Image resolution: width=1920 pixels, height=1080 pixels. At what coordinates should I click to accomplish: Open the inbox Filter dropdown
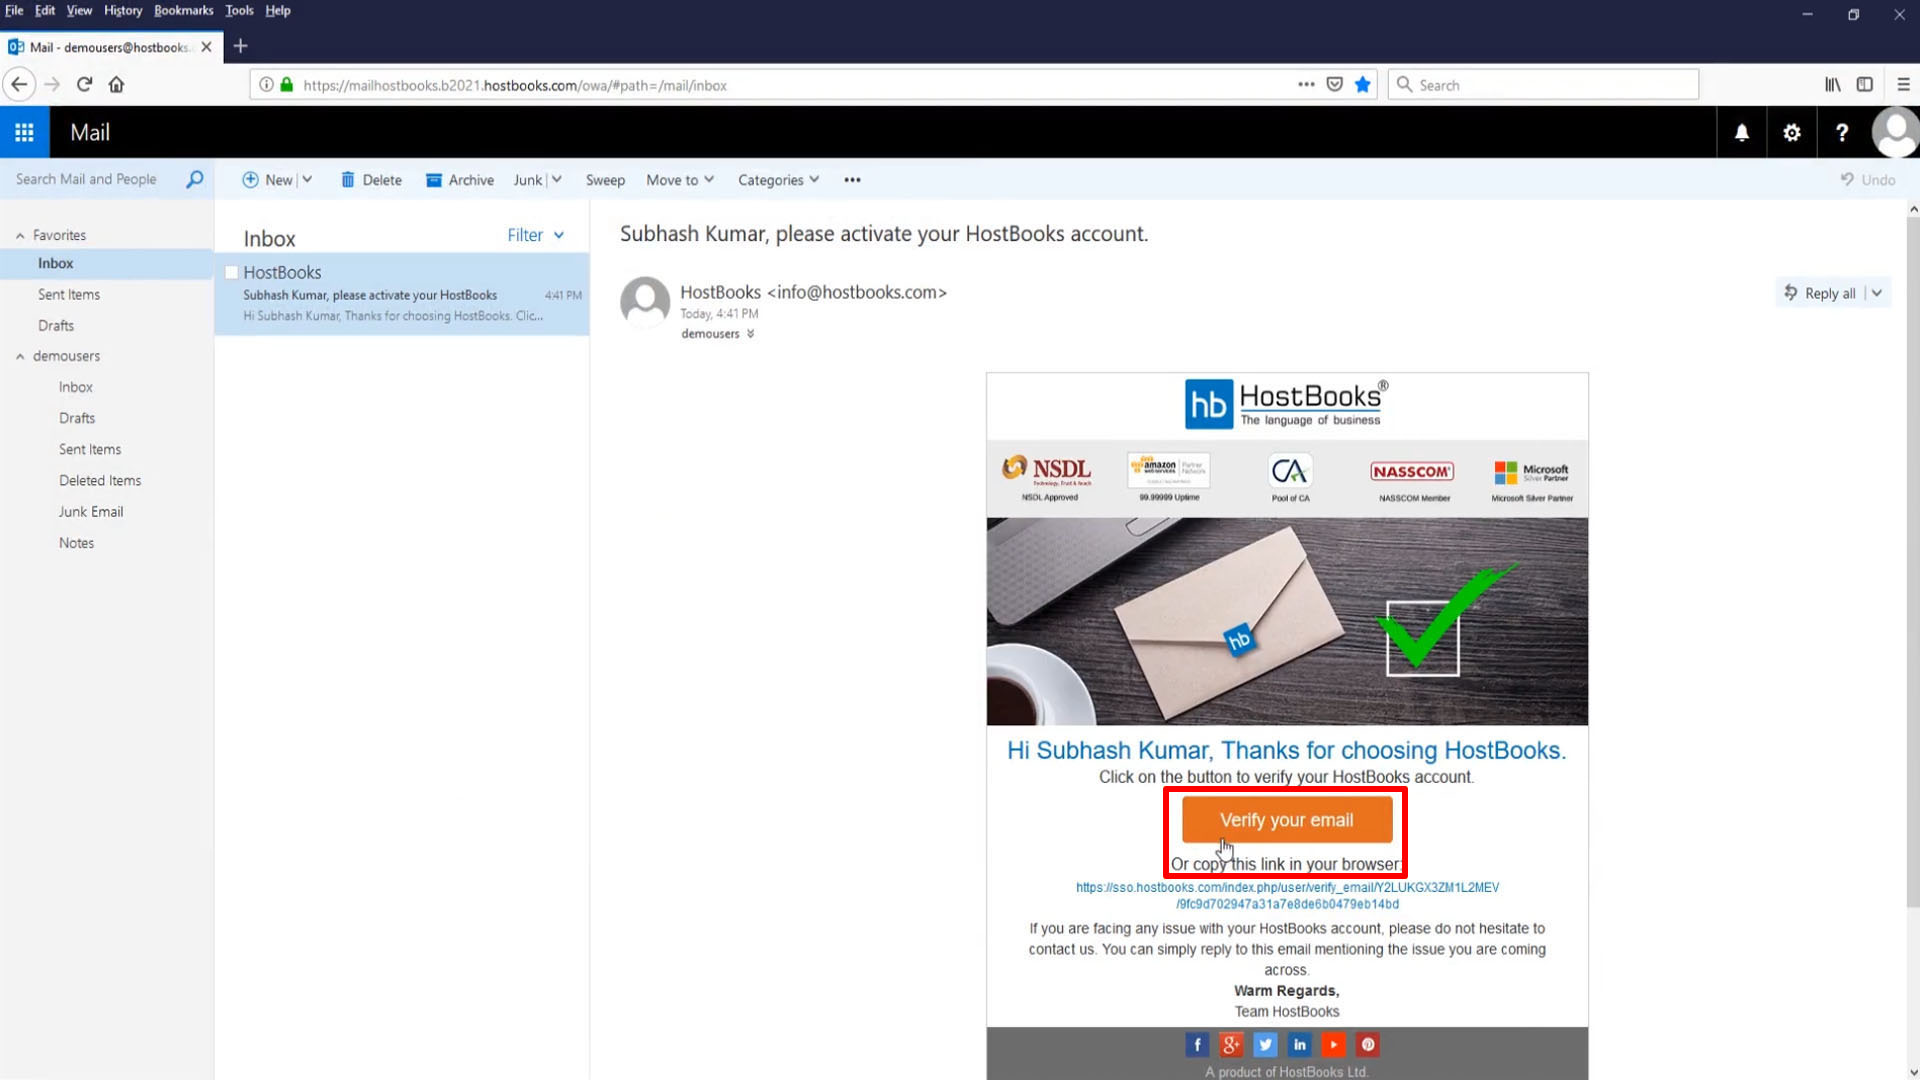[x=535, y=235]
